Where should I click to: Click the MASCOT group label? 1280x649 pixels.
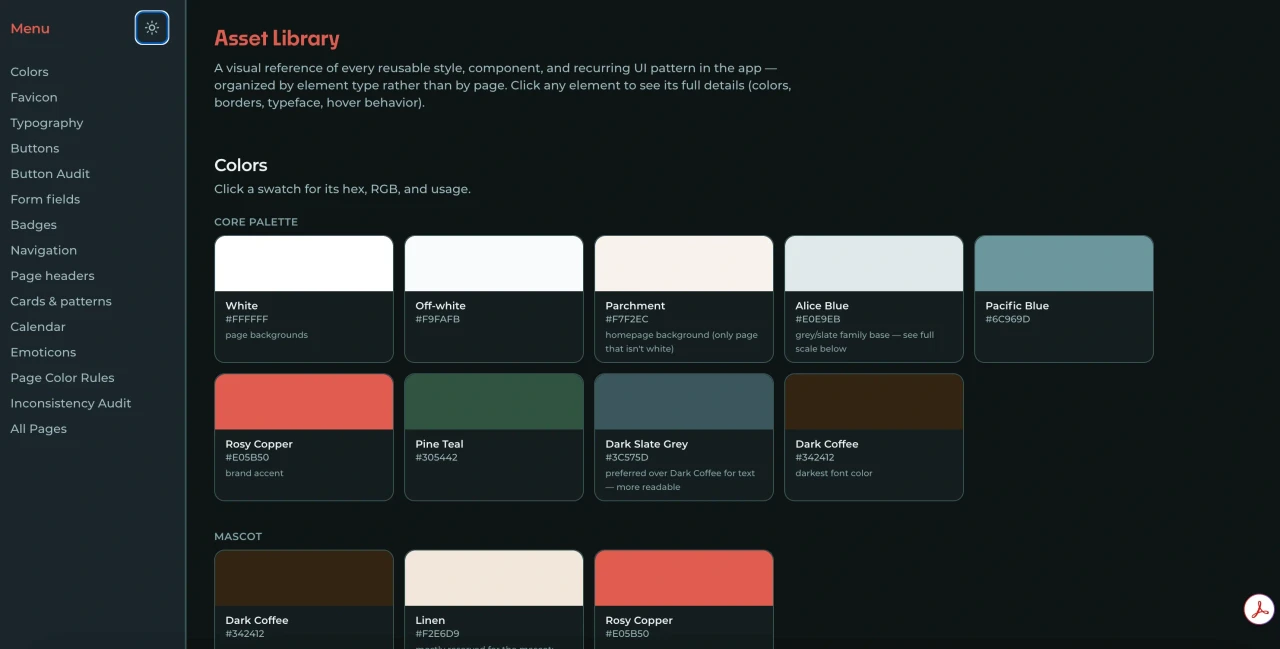(x=238, y=536)
